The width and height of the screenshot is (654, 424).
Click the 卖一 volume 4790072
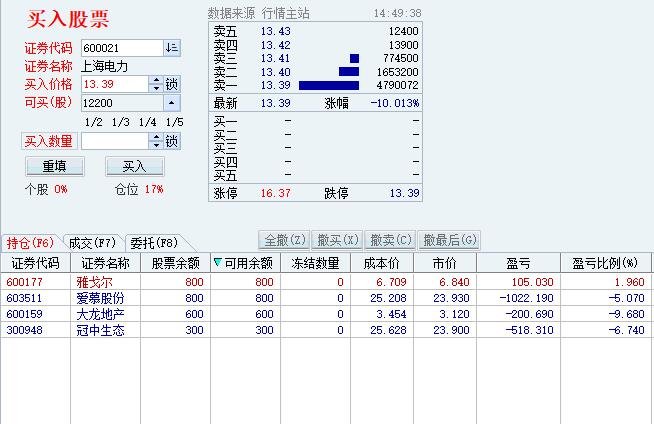(397, 85)
